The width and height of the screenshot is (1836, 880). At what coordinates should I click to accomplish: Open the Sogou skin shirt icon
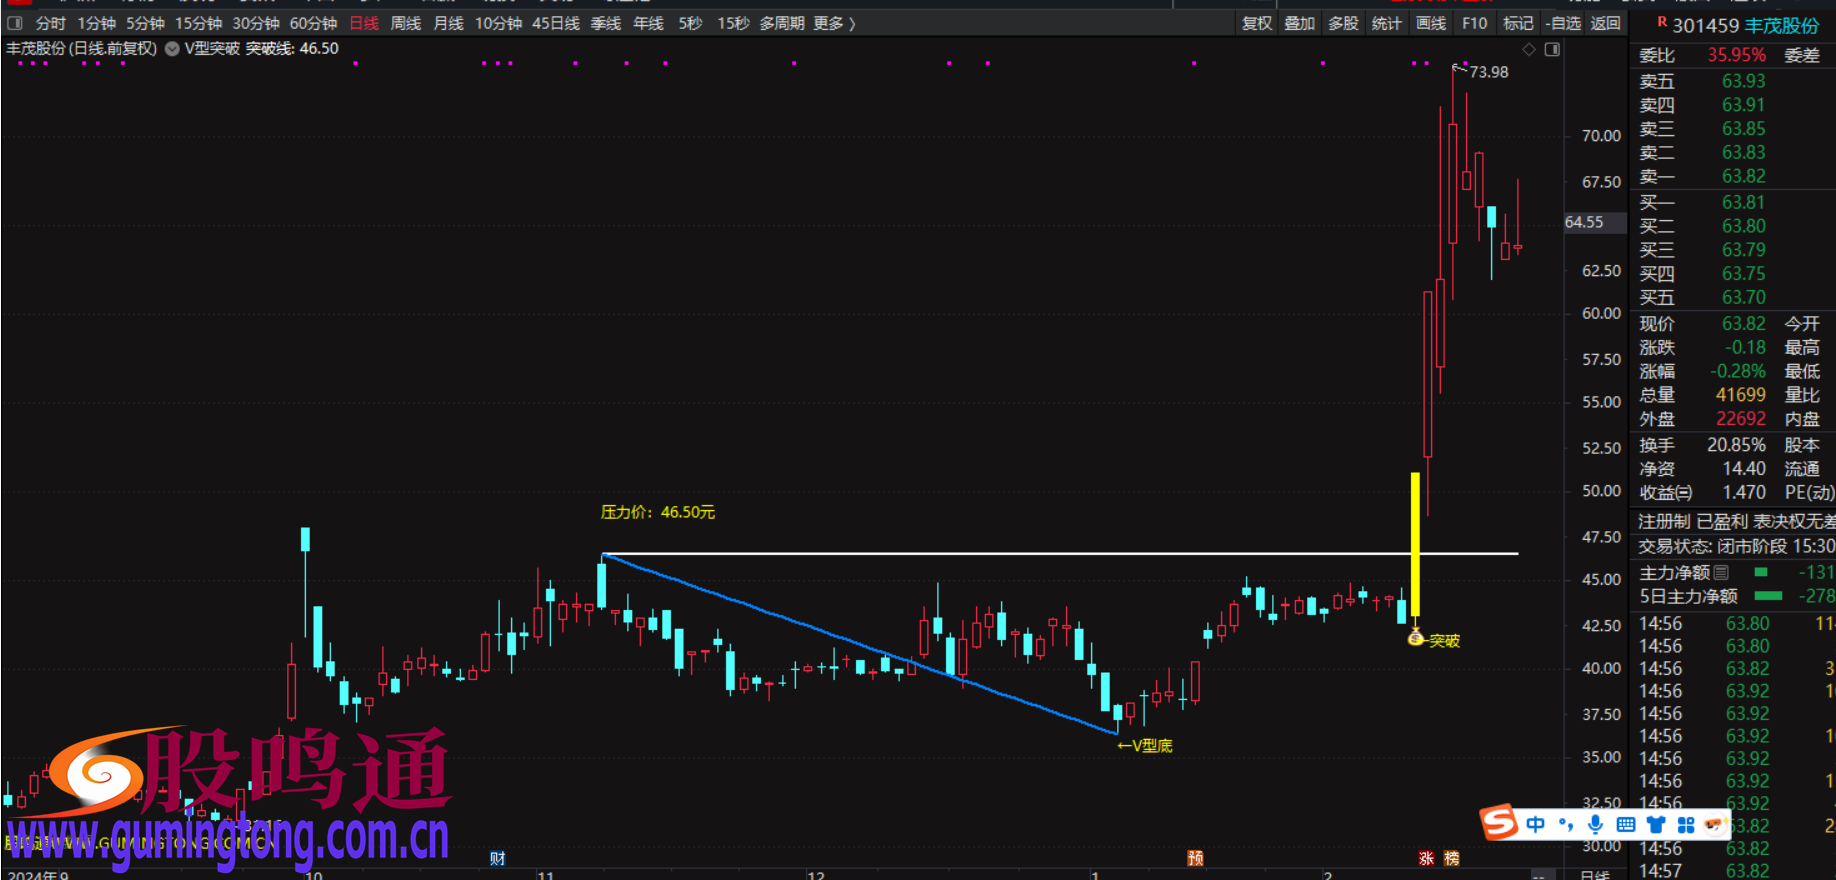pyautogui.click(x=1656, y=824)
